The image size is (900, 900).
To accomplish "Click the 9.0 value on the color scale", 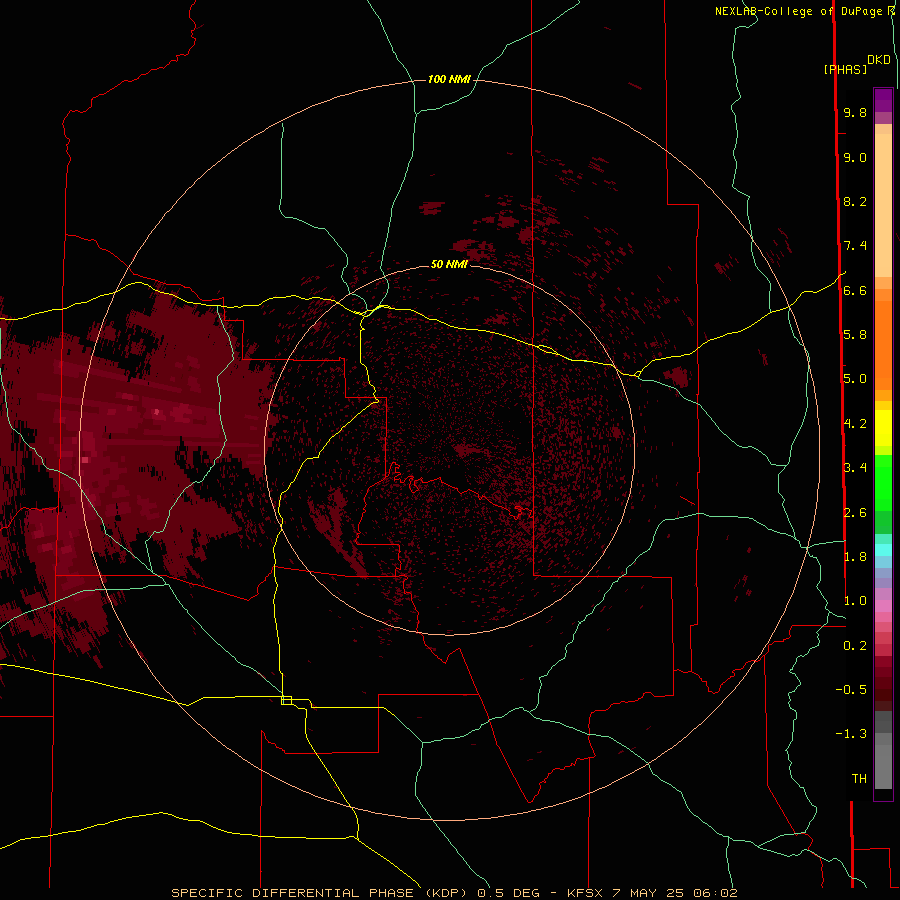I will 855,157.
